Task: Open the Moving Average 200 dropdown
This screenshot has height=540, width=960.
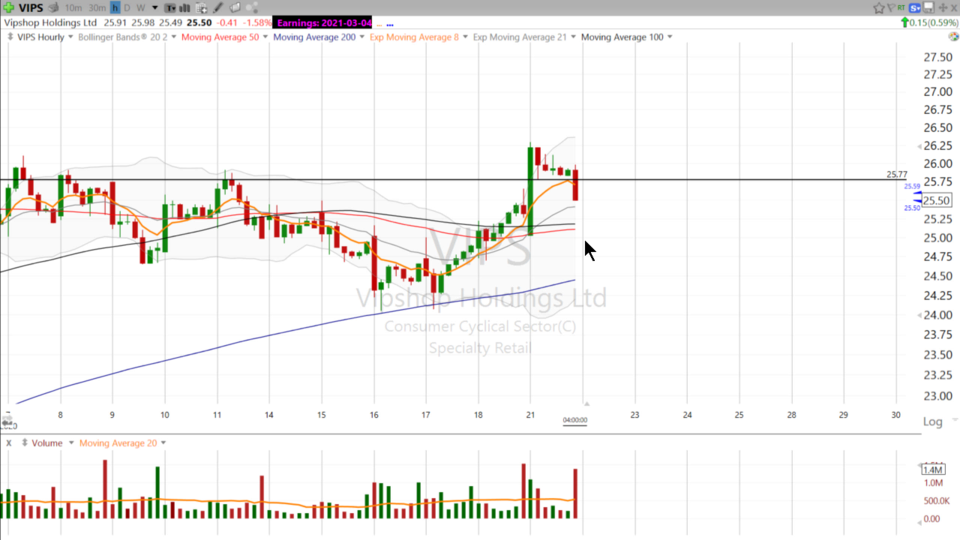Action: click(362, 37)
